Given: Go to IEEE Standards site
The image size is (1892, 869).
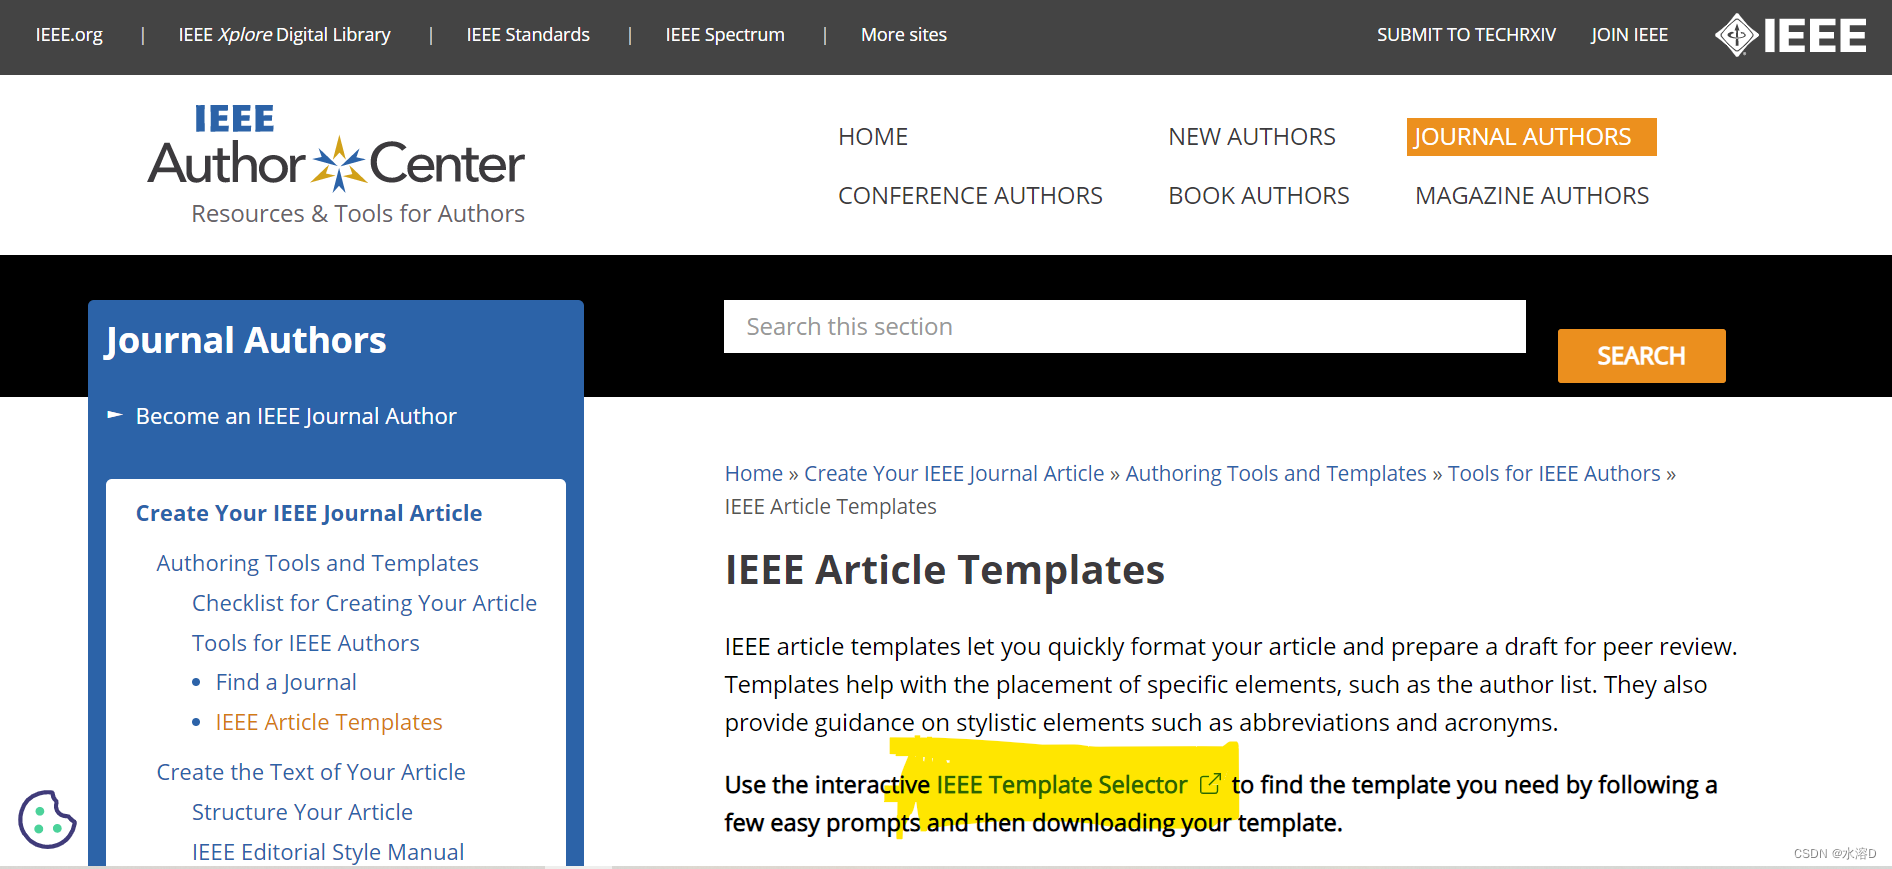Looking at the screenshot, I should 528,35.
